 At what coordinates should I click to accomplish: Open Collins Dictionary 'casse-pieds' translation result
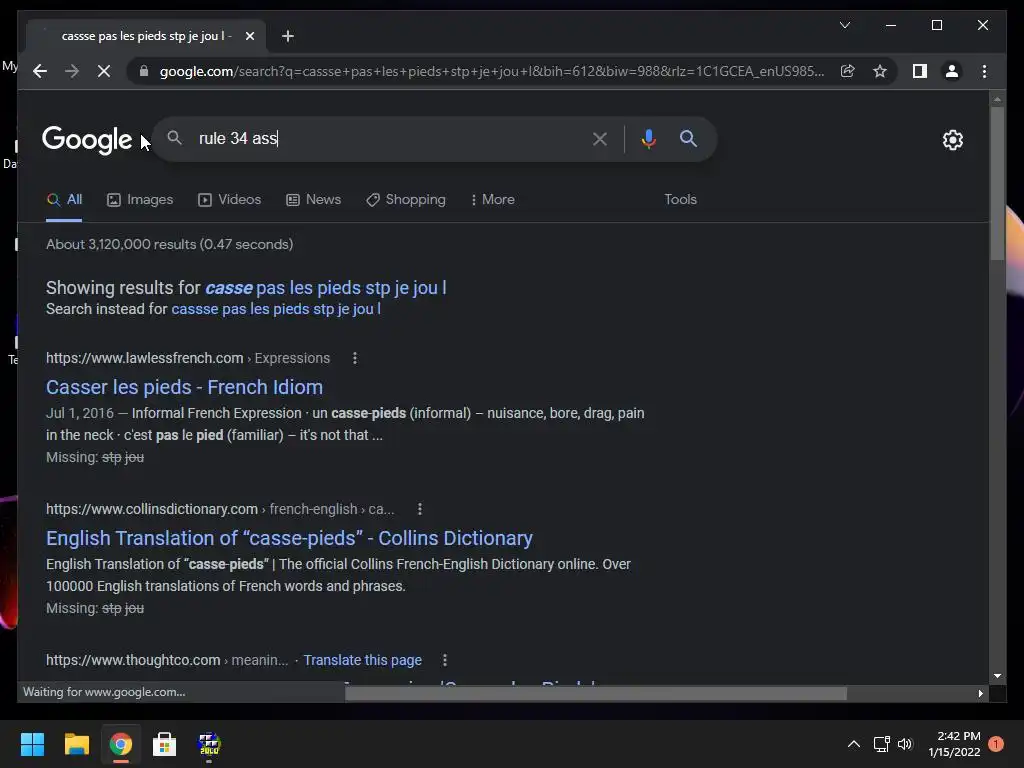tap(289, 538)
